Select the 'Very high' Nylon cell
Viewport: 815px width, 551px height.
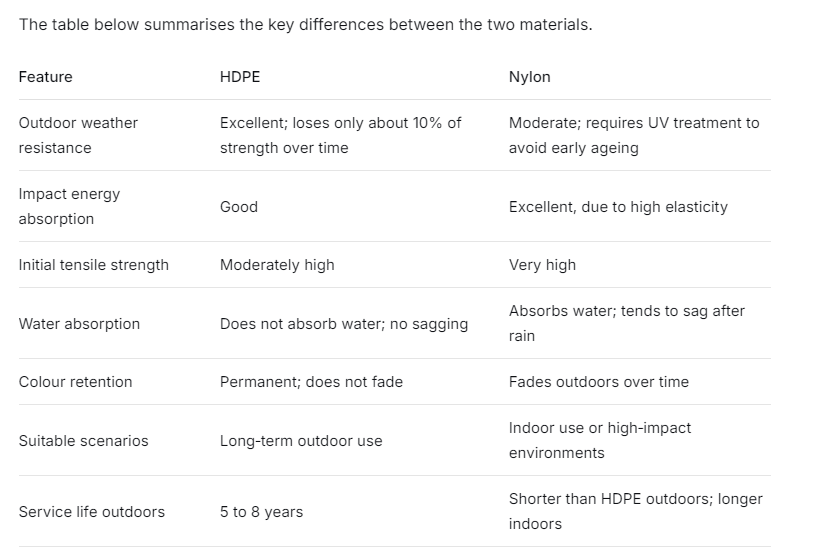542,265
